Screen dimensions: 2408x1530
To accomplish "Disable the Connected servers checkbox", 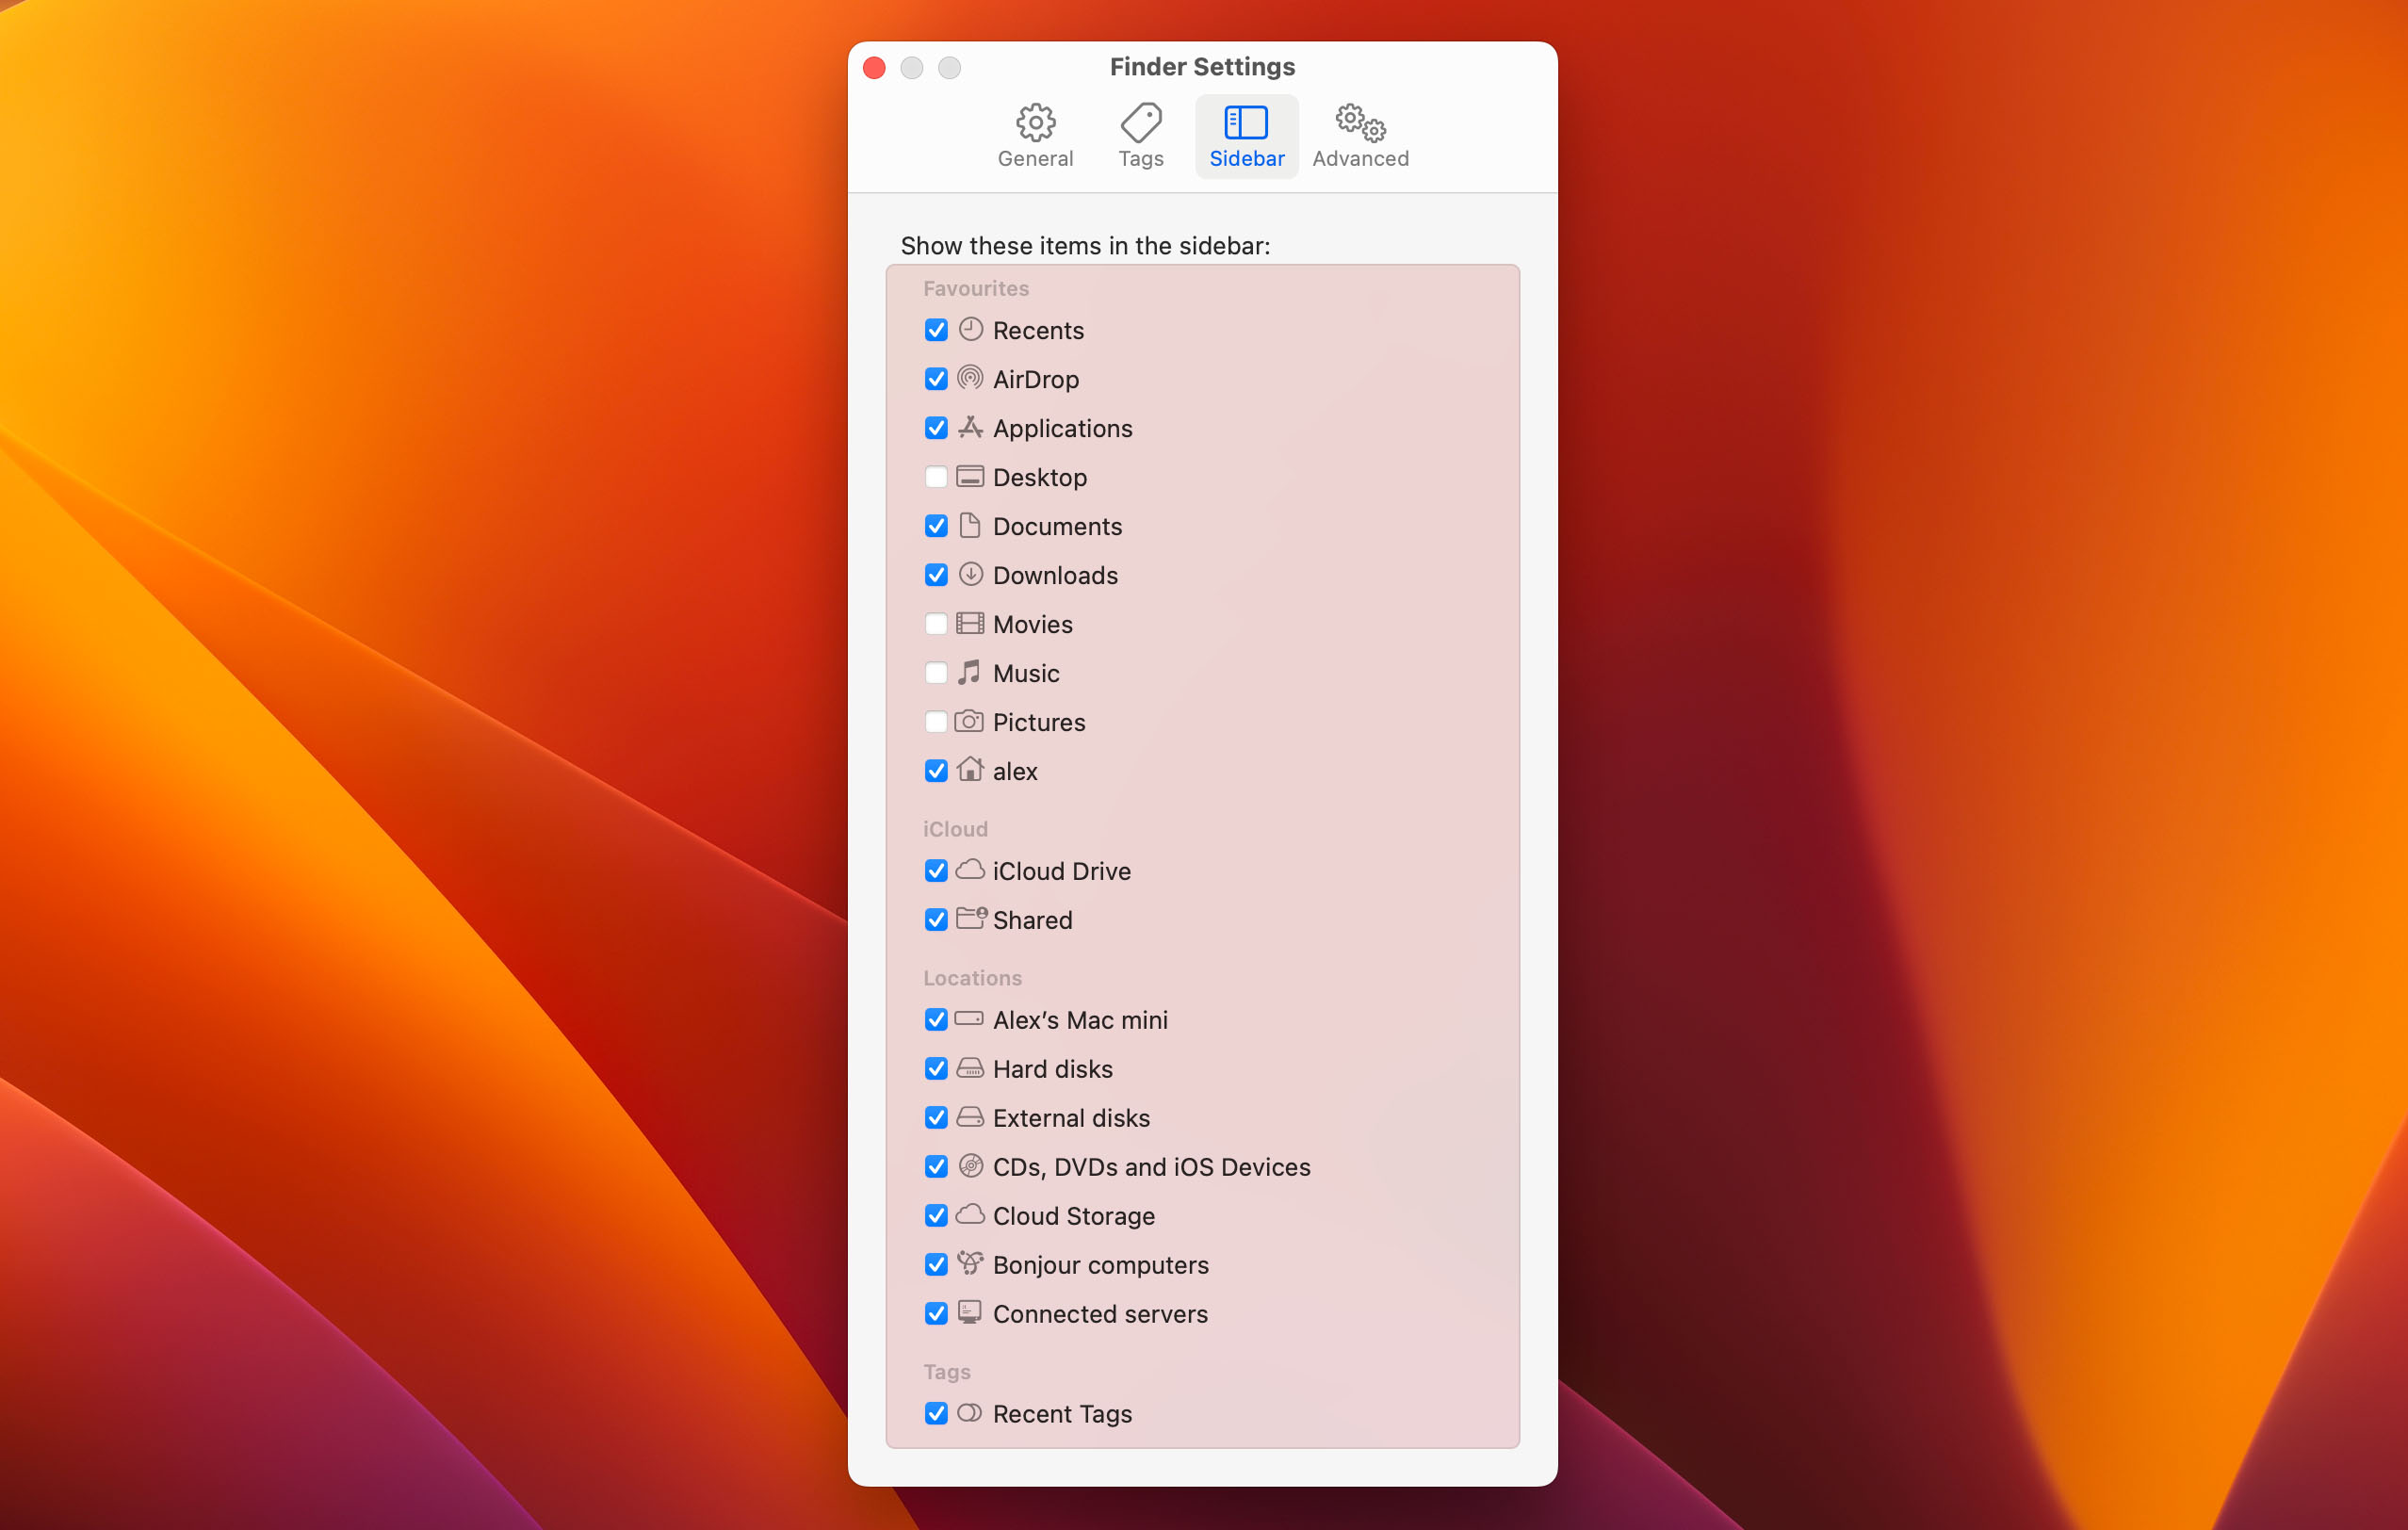I will pyautogui.click(x=936, y=1312).
